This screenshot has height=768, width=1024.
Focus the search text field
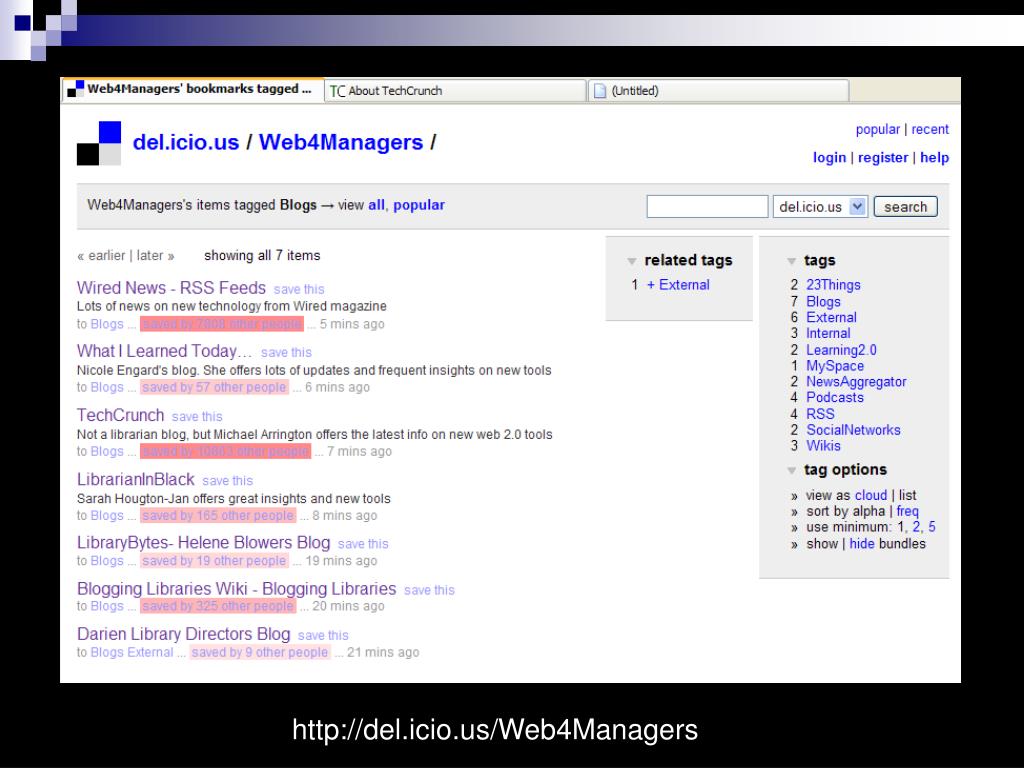[x=707, y=206]
